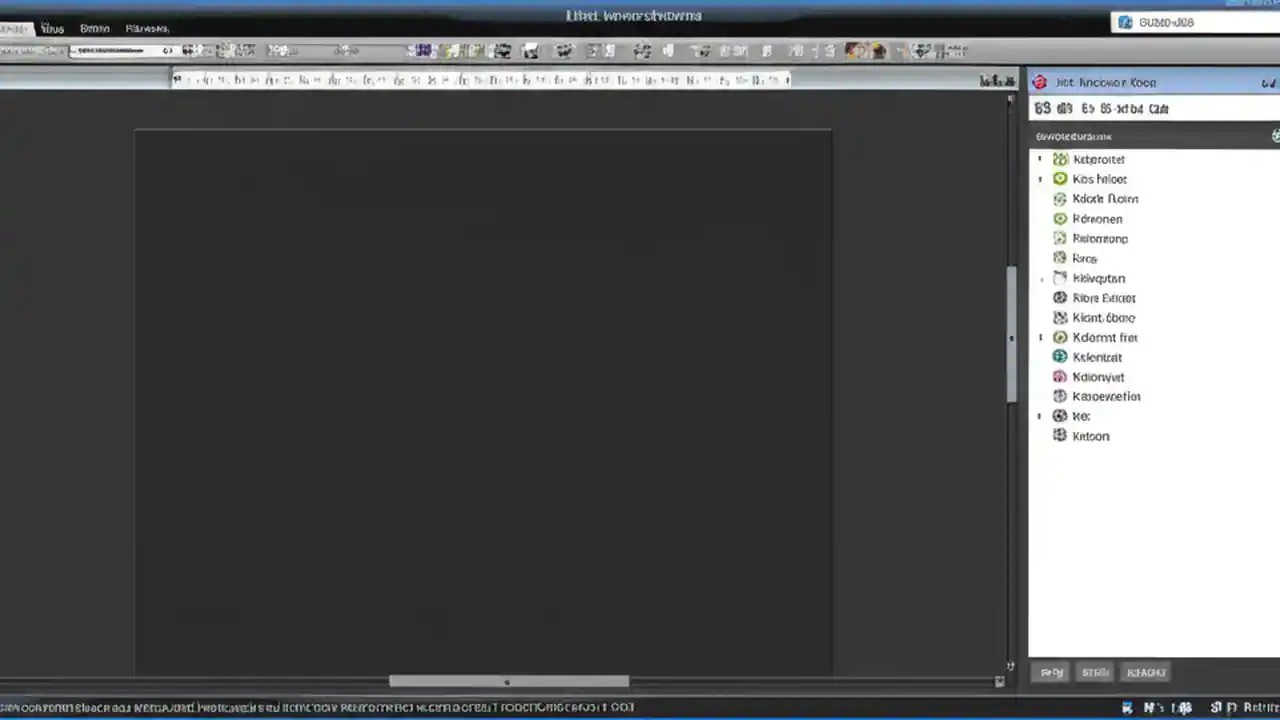Expand the Kkivqutan tree item

[1042, 278]
